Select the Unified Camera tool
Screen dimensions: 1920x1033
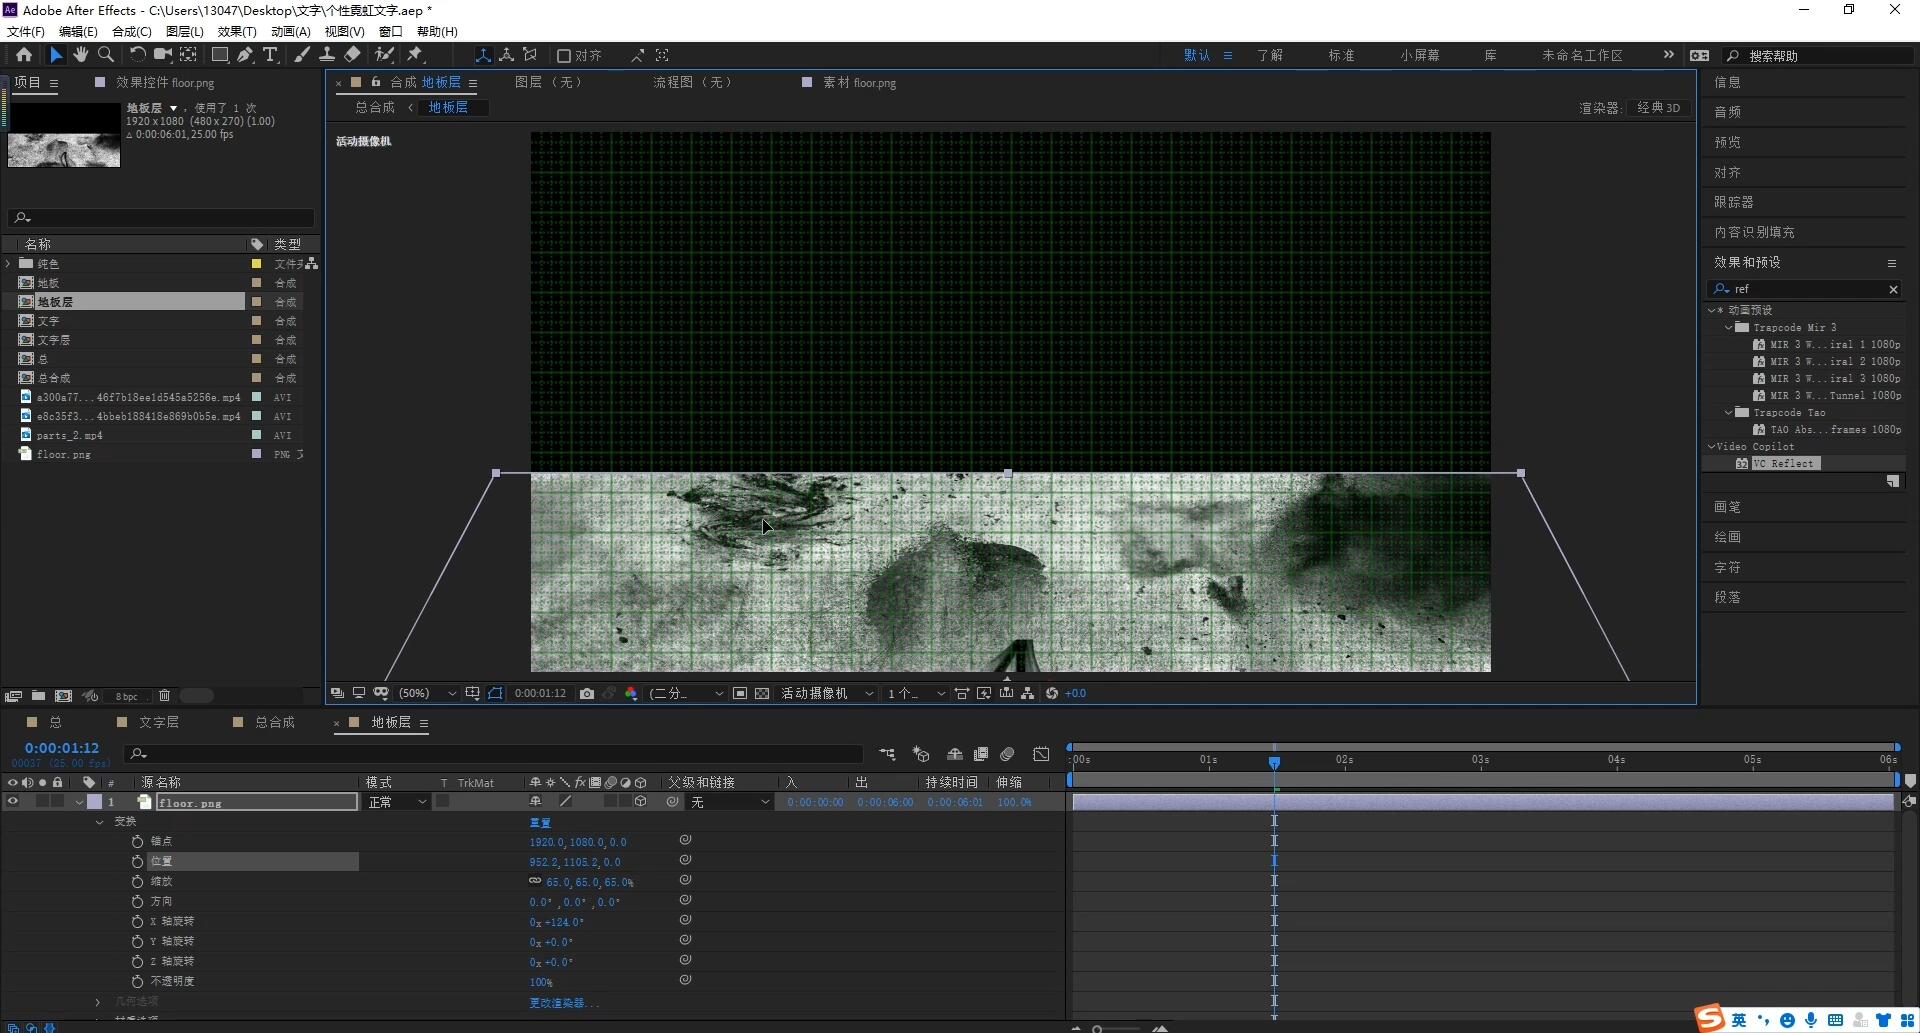coord(162,55)
